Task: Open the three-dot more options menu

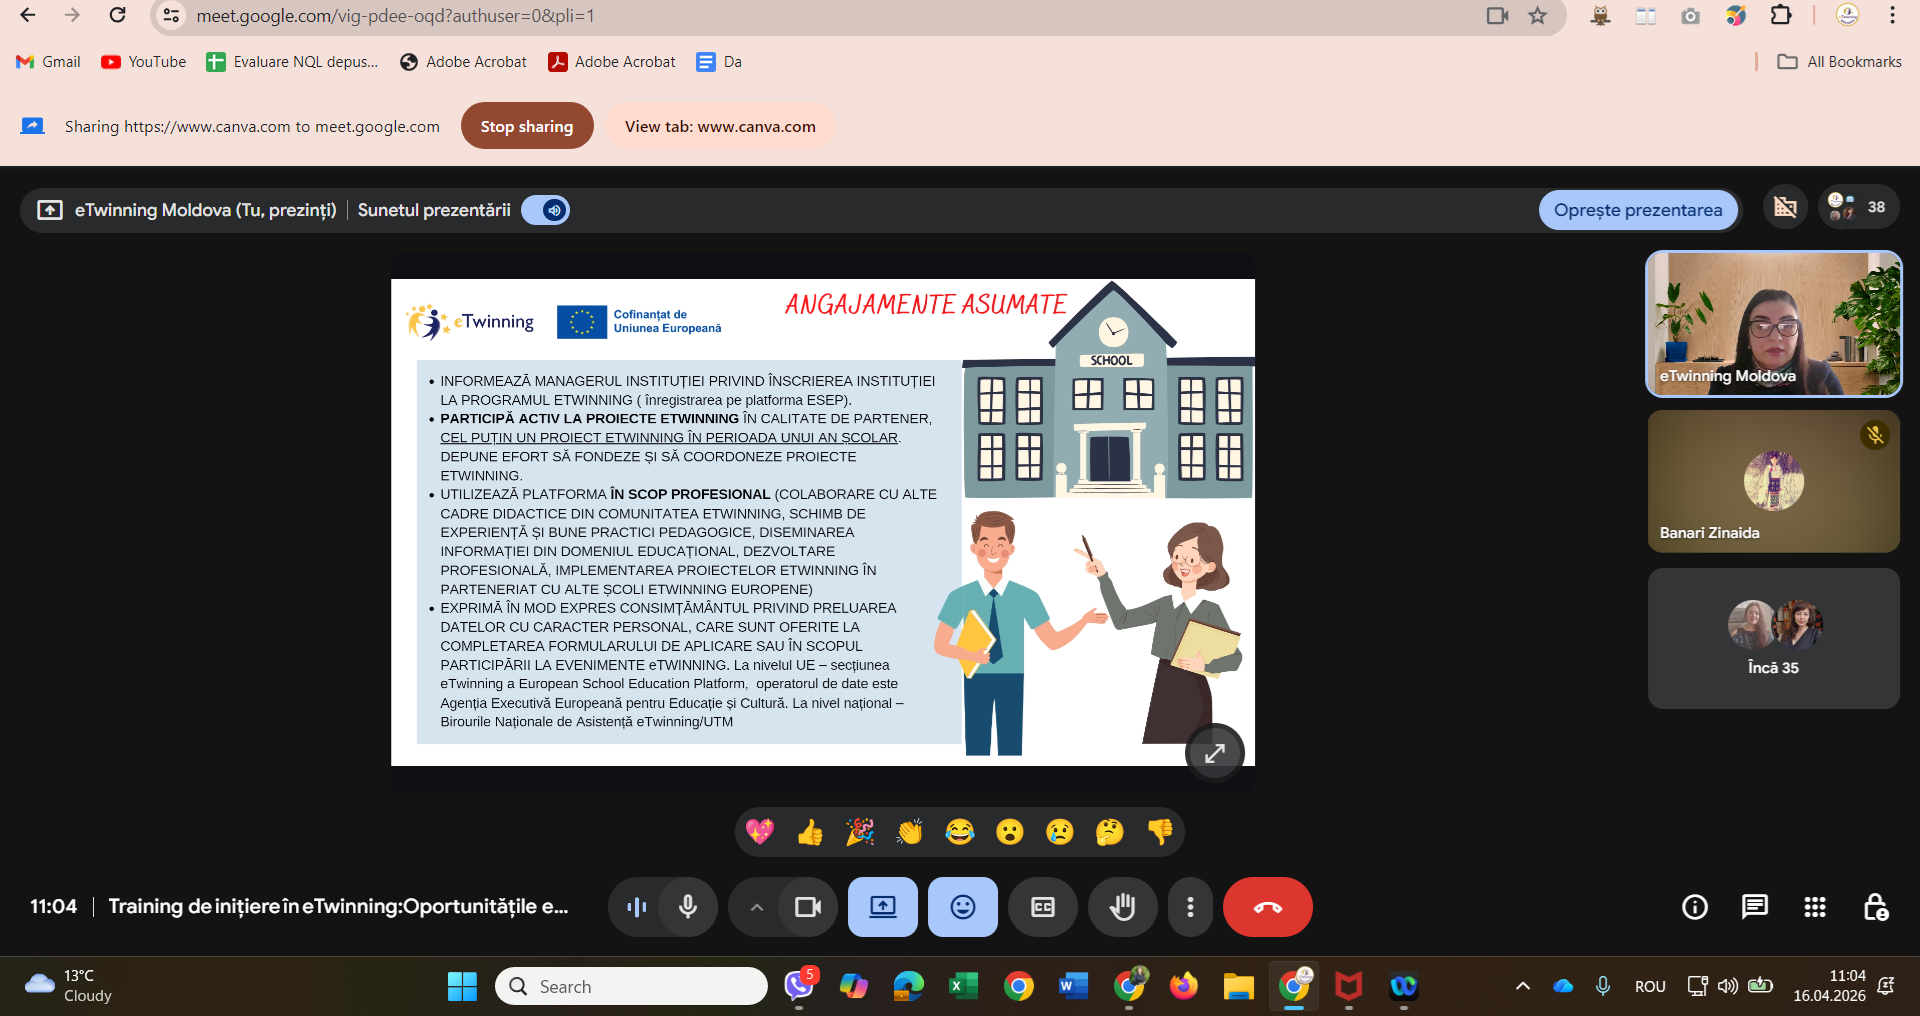Action: point(1189,907)
